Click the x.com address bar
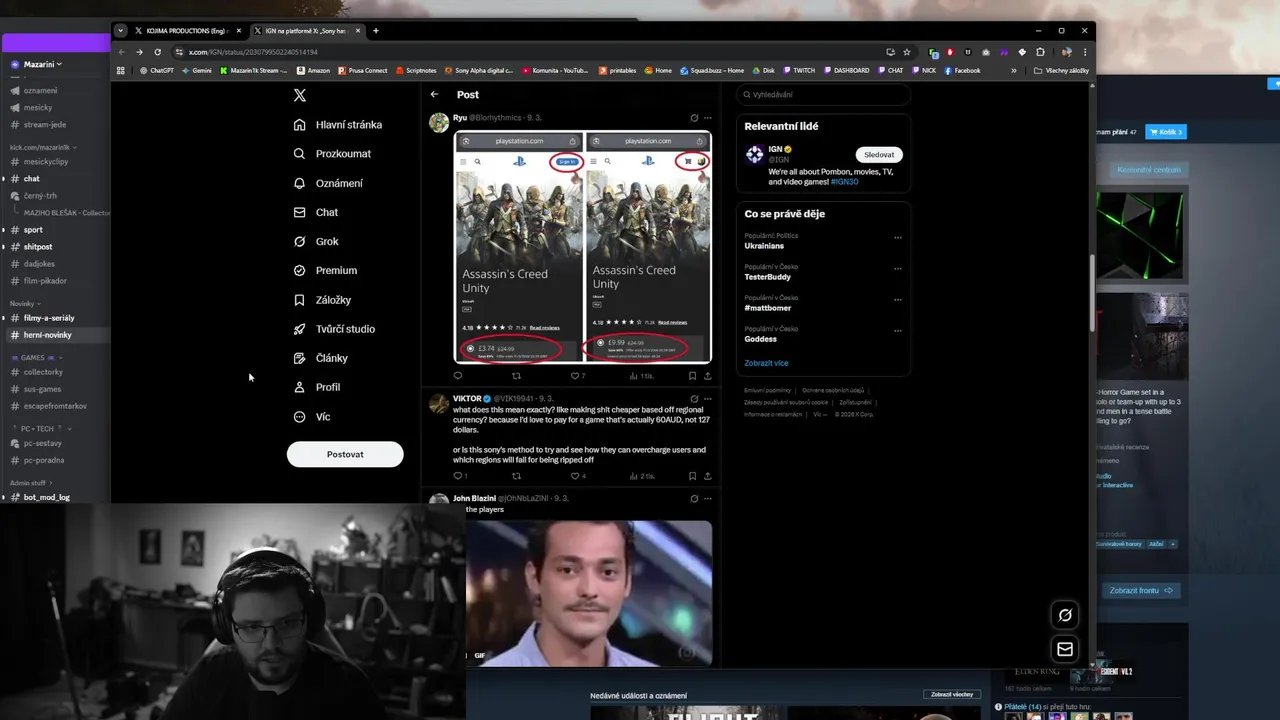This screenshot has height=720, width=1280. click(530, 52)
